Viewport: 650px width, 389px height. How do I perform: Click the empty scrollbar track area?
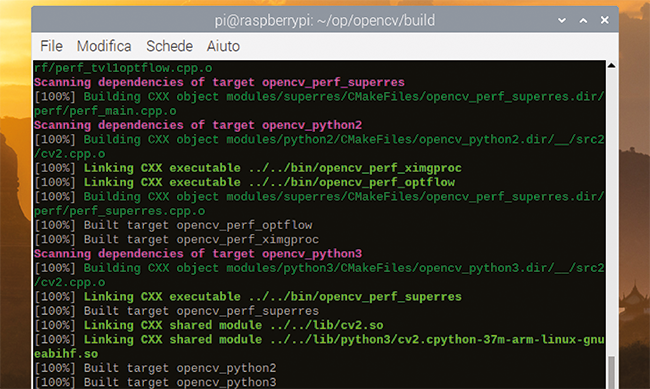611,212
